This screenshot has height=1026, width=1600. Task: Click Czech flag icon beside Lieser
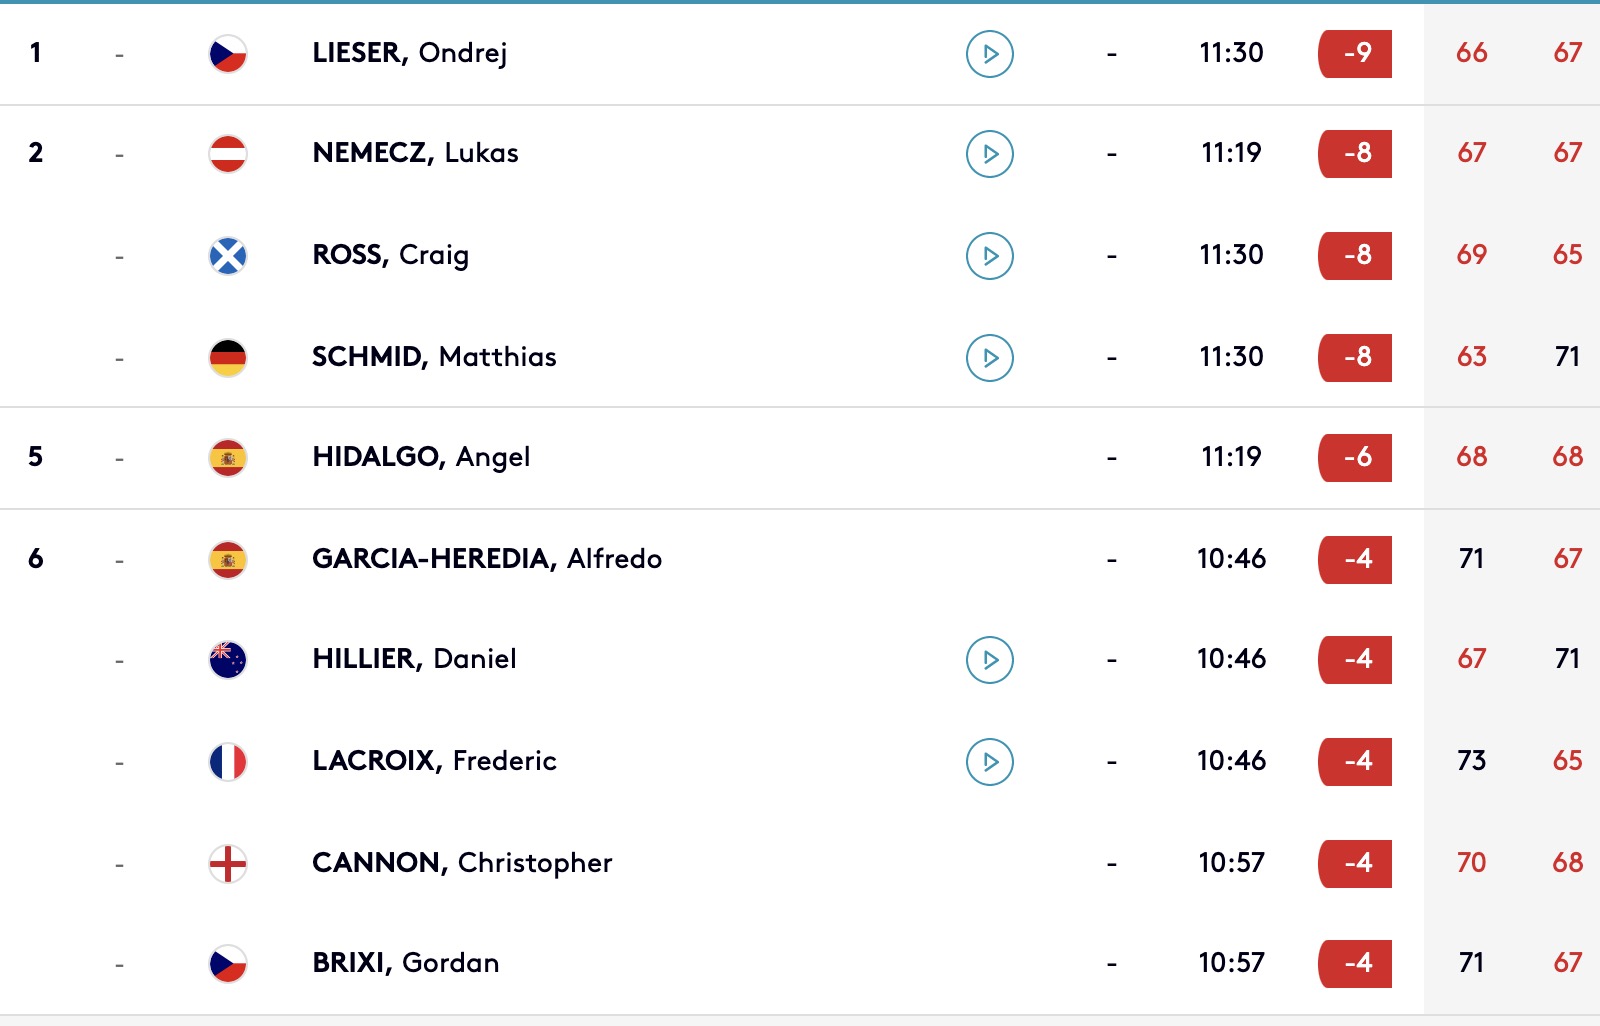click(x=228, y=54)
